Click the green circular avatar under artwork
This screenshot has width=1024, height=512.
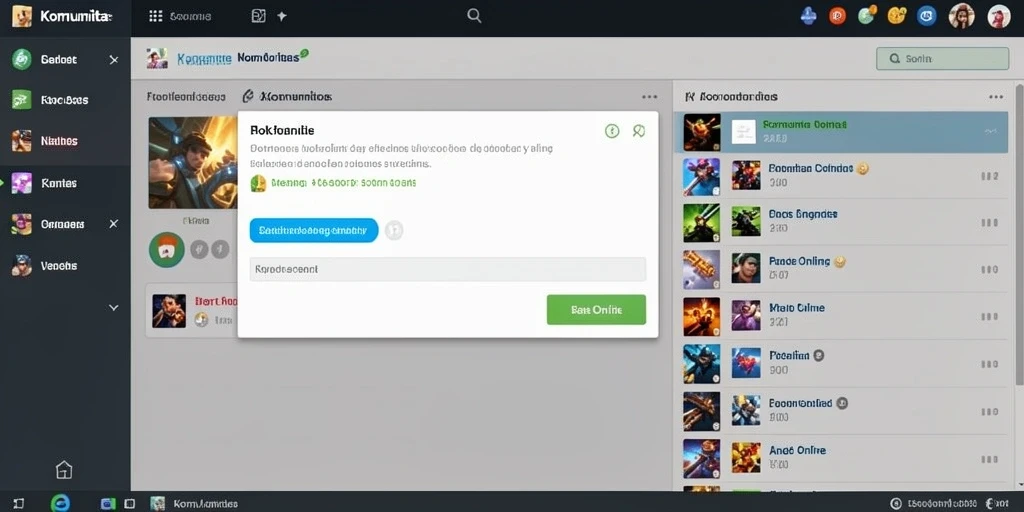[x=167, y=249]
